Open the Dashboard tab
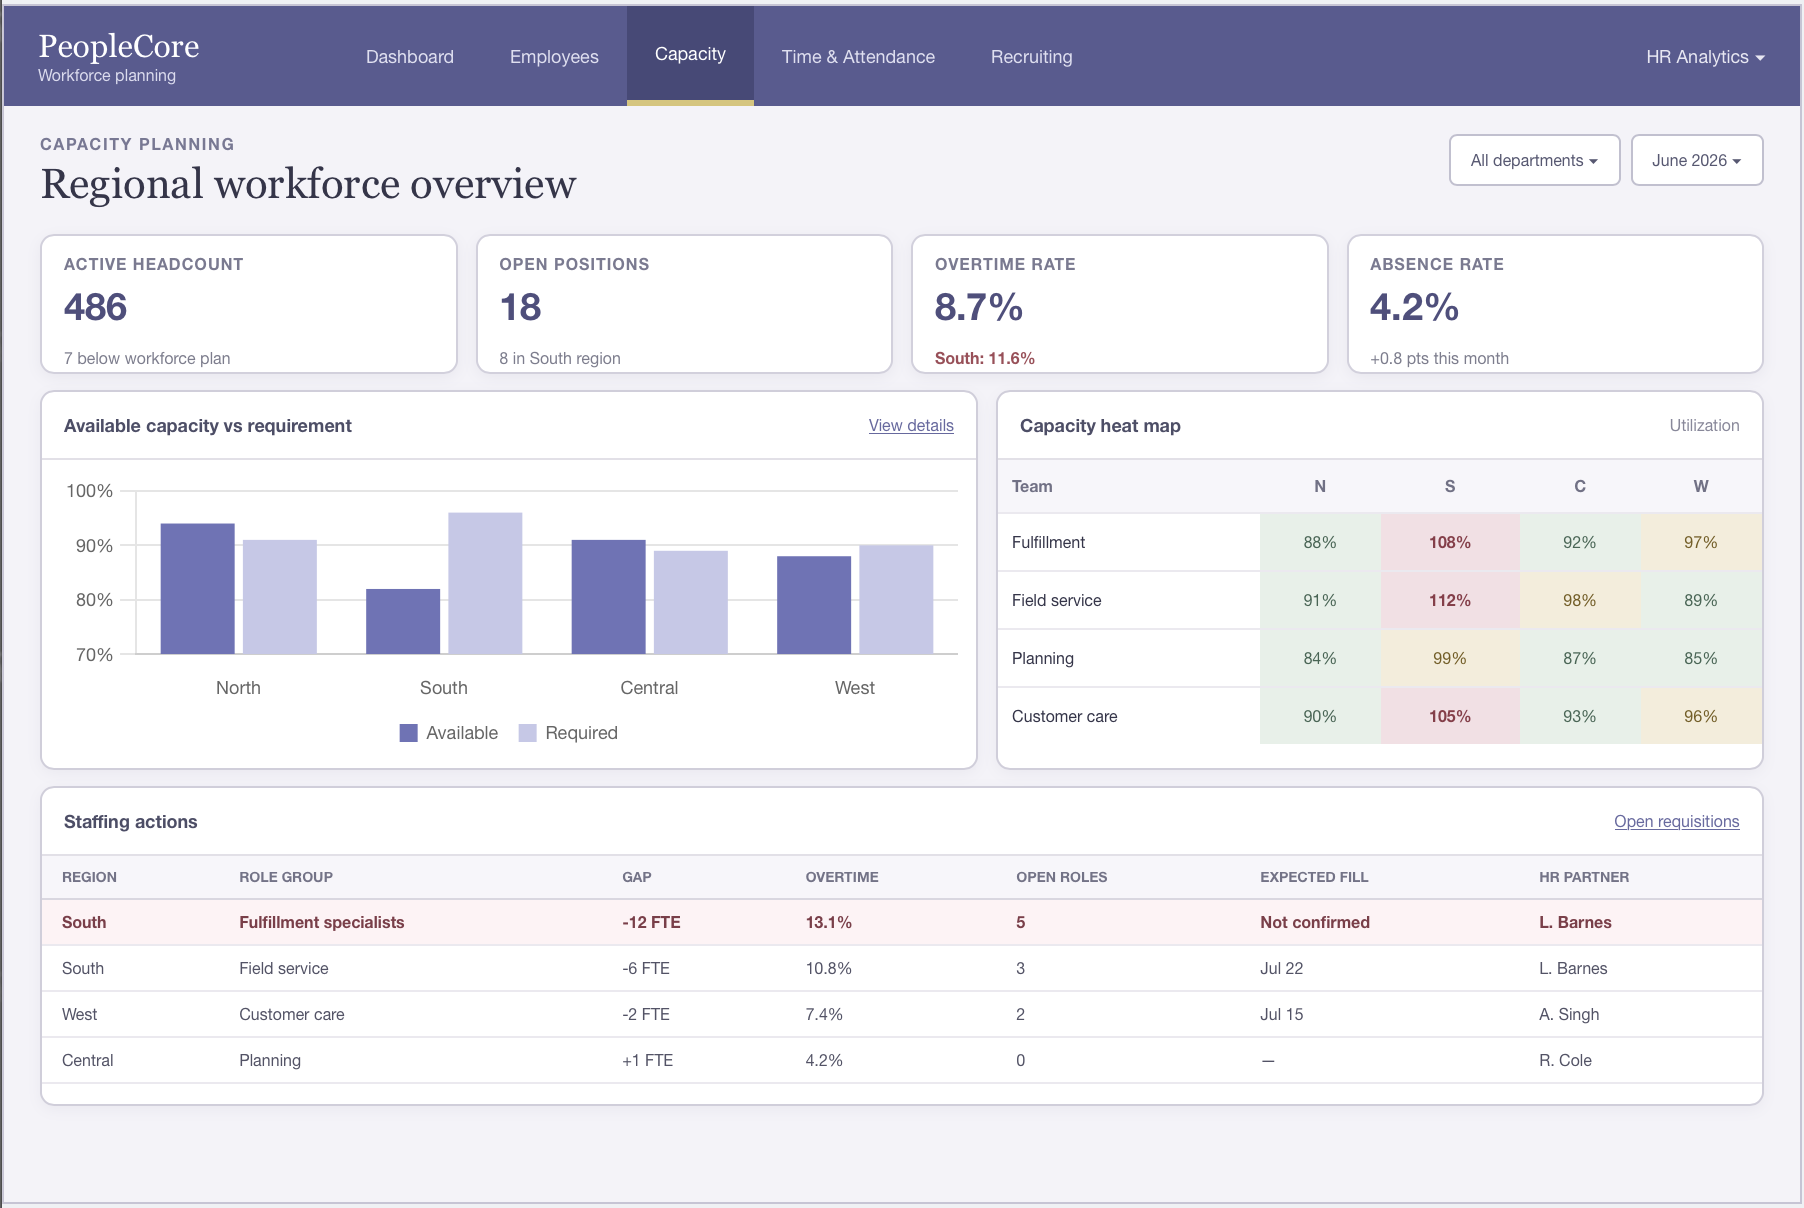The height and width of the screenshot is (1208, 1804). pyautogui.click(x=410, y=57)
